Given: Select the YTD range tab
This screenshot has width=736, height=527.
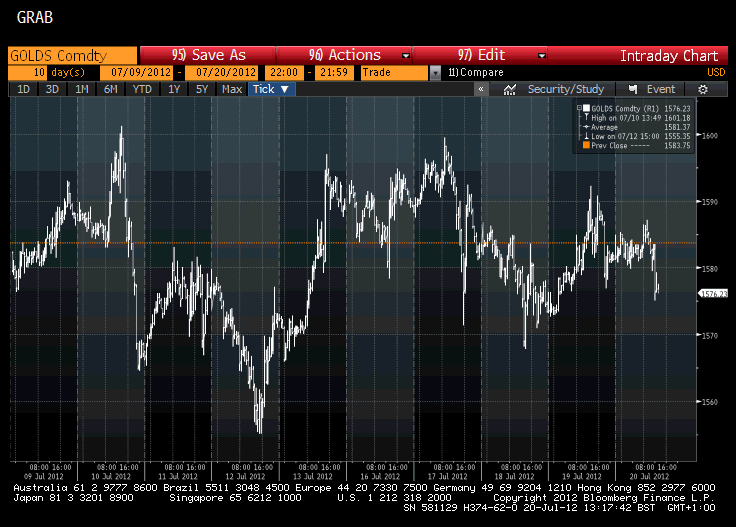Looking at the screenshot, I should [x=142, y=89].
